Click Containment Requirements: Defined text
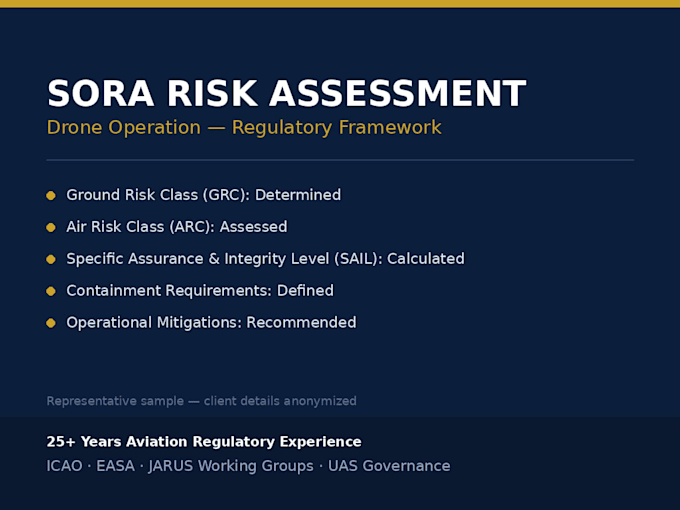Screen dimensions: 680x510 [x=200, y=291]
